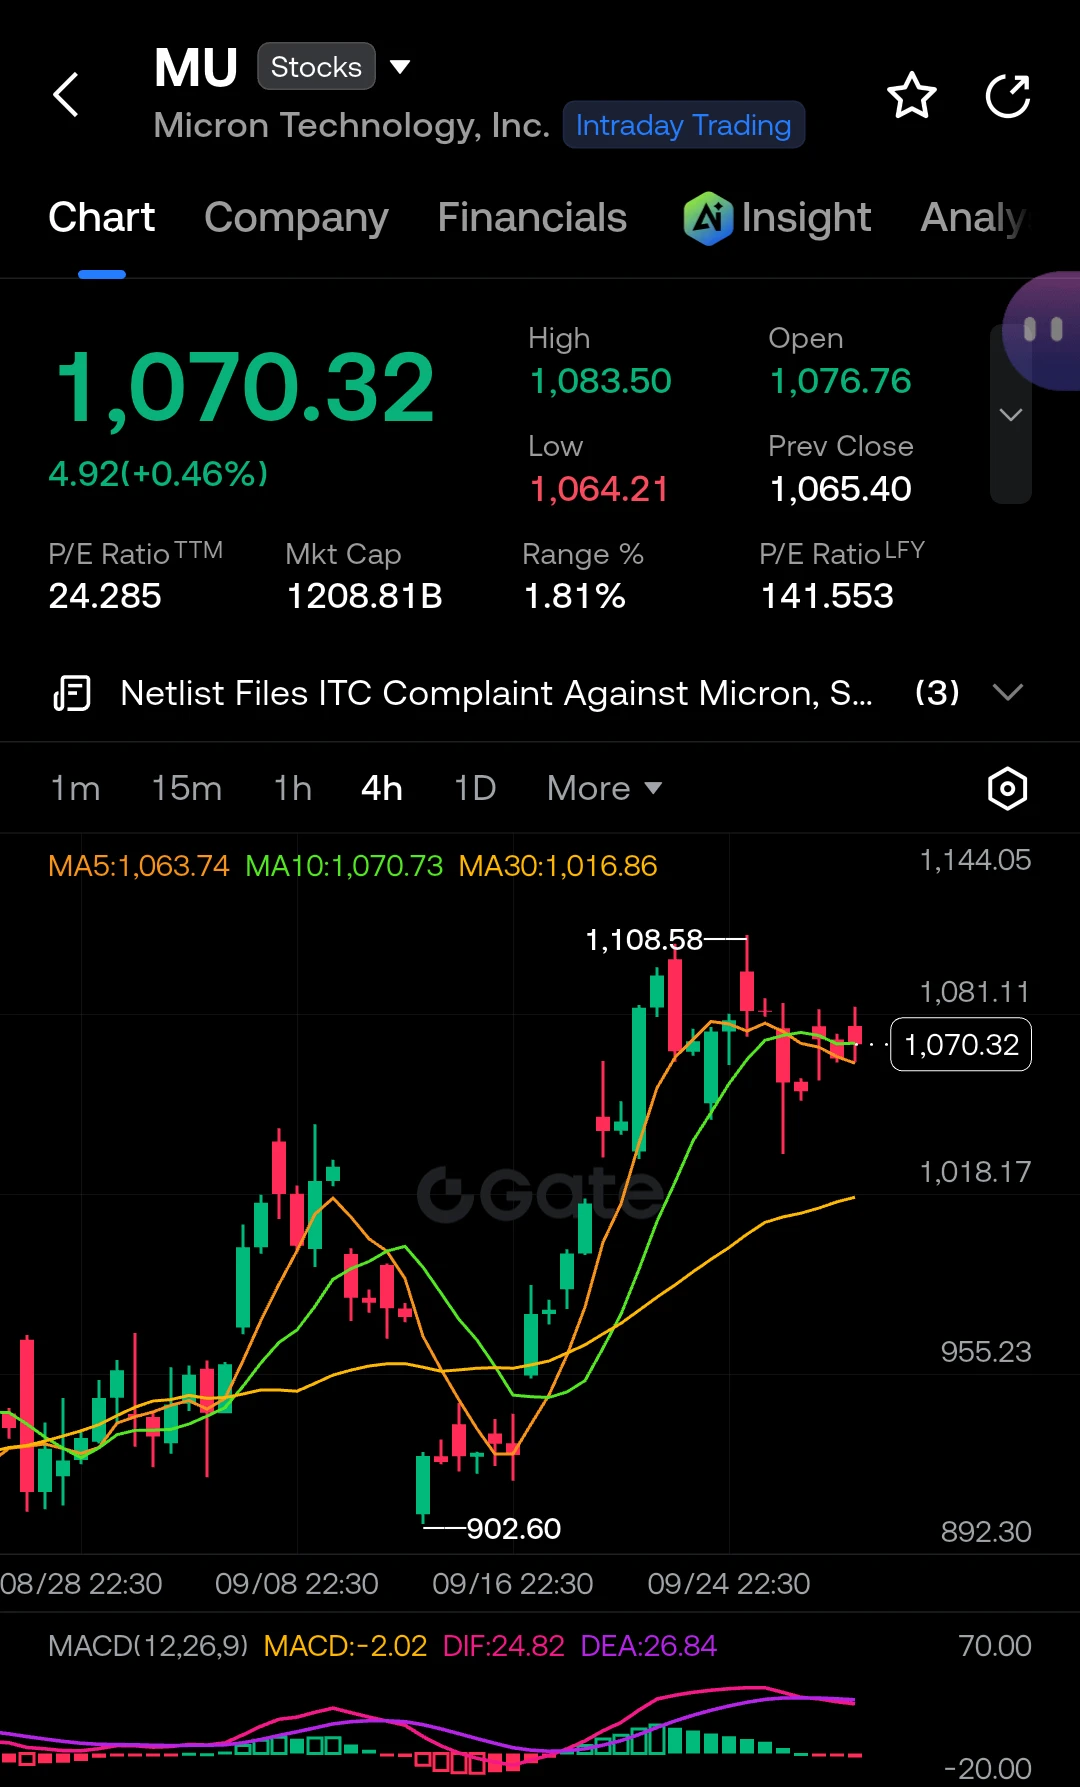Tap the 09/24 22:30 date axis label

pyautogui.click(x=729, y=1584)
